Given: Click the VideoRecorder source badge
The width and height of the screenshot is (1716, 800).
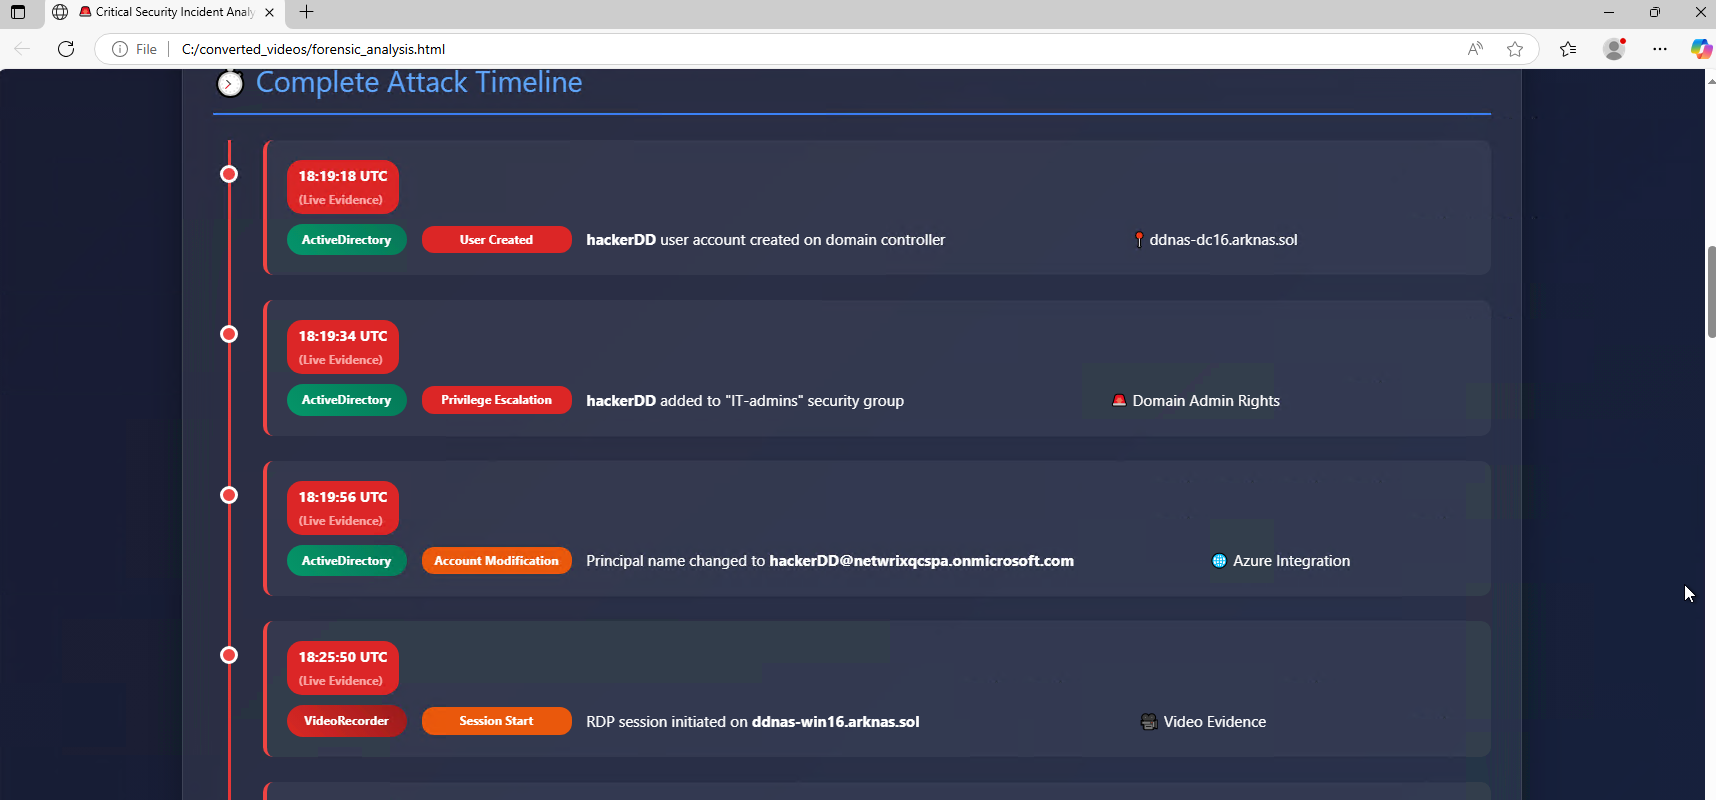Looking at the screenshot, I should pyautogui.click(x=347, y=721).
